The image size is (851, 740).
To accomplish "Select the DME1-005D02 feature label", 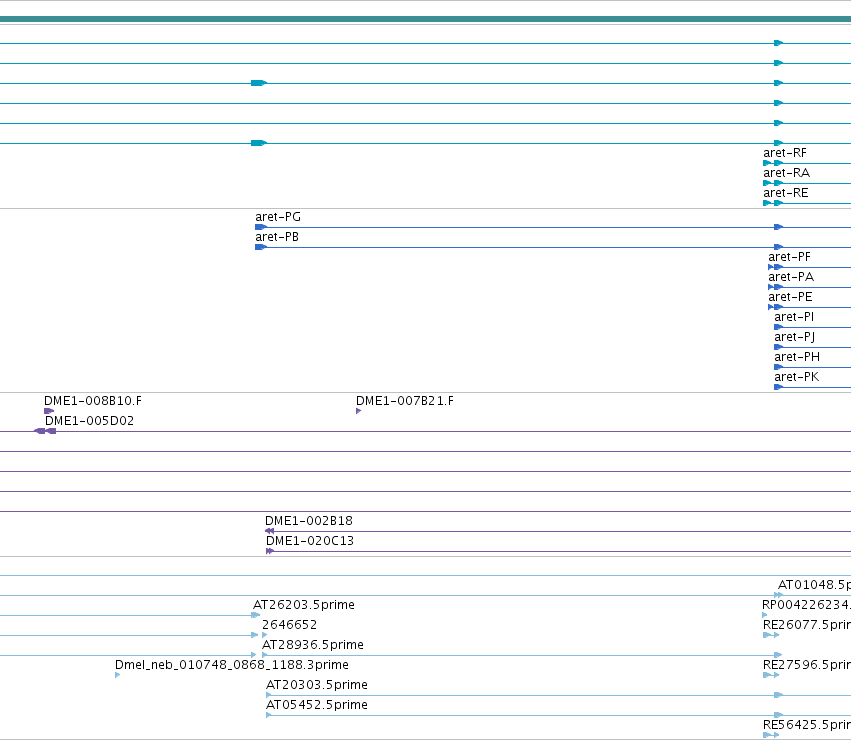I will 89,421.
